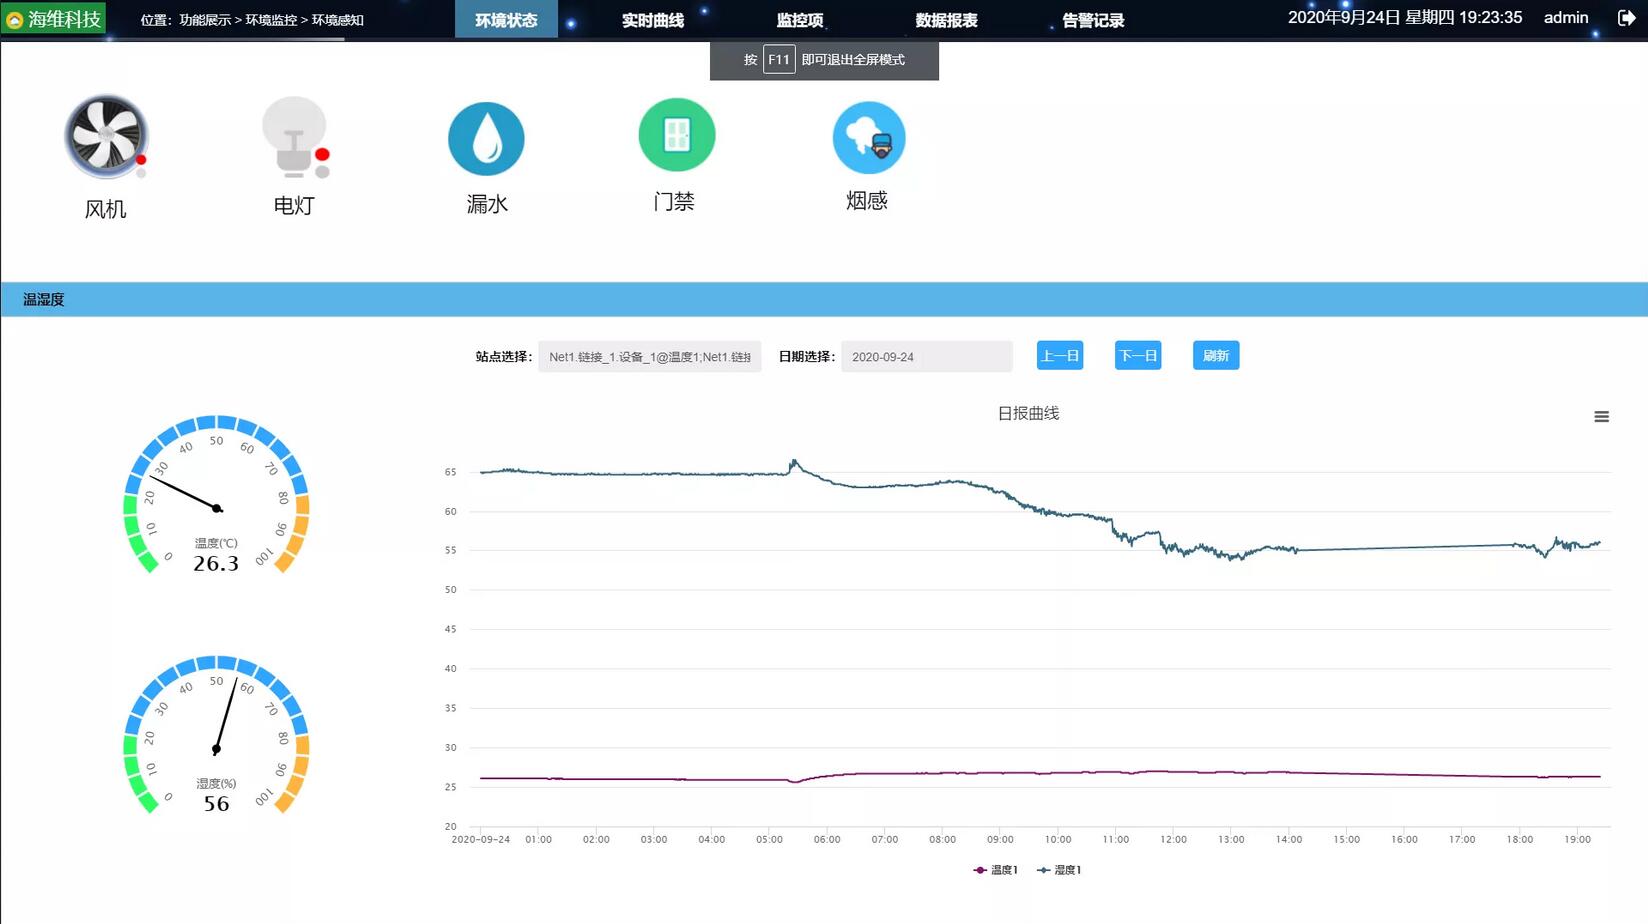Open the 数据报表 tab
Viewport: 1648px width, 924px height.
pos(946,20)
